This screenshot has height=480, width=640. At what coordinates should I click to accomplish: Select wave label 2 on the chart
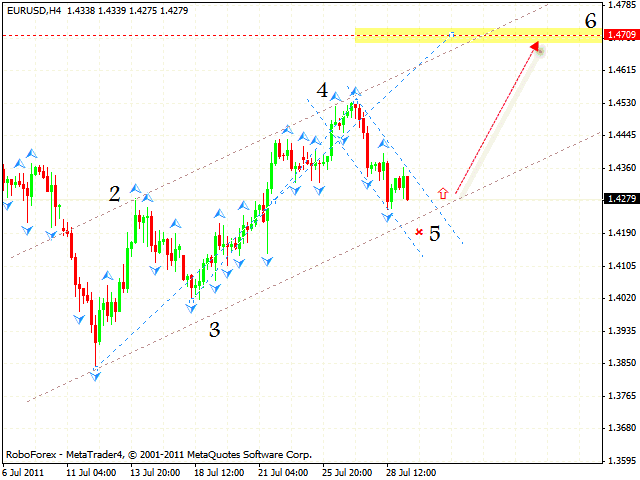[114, 193]
